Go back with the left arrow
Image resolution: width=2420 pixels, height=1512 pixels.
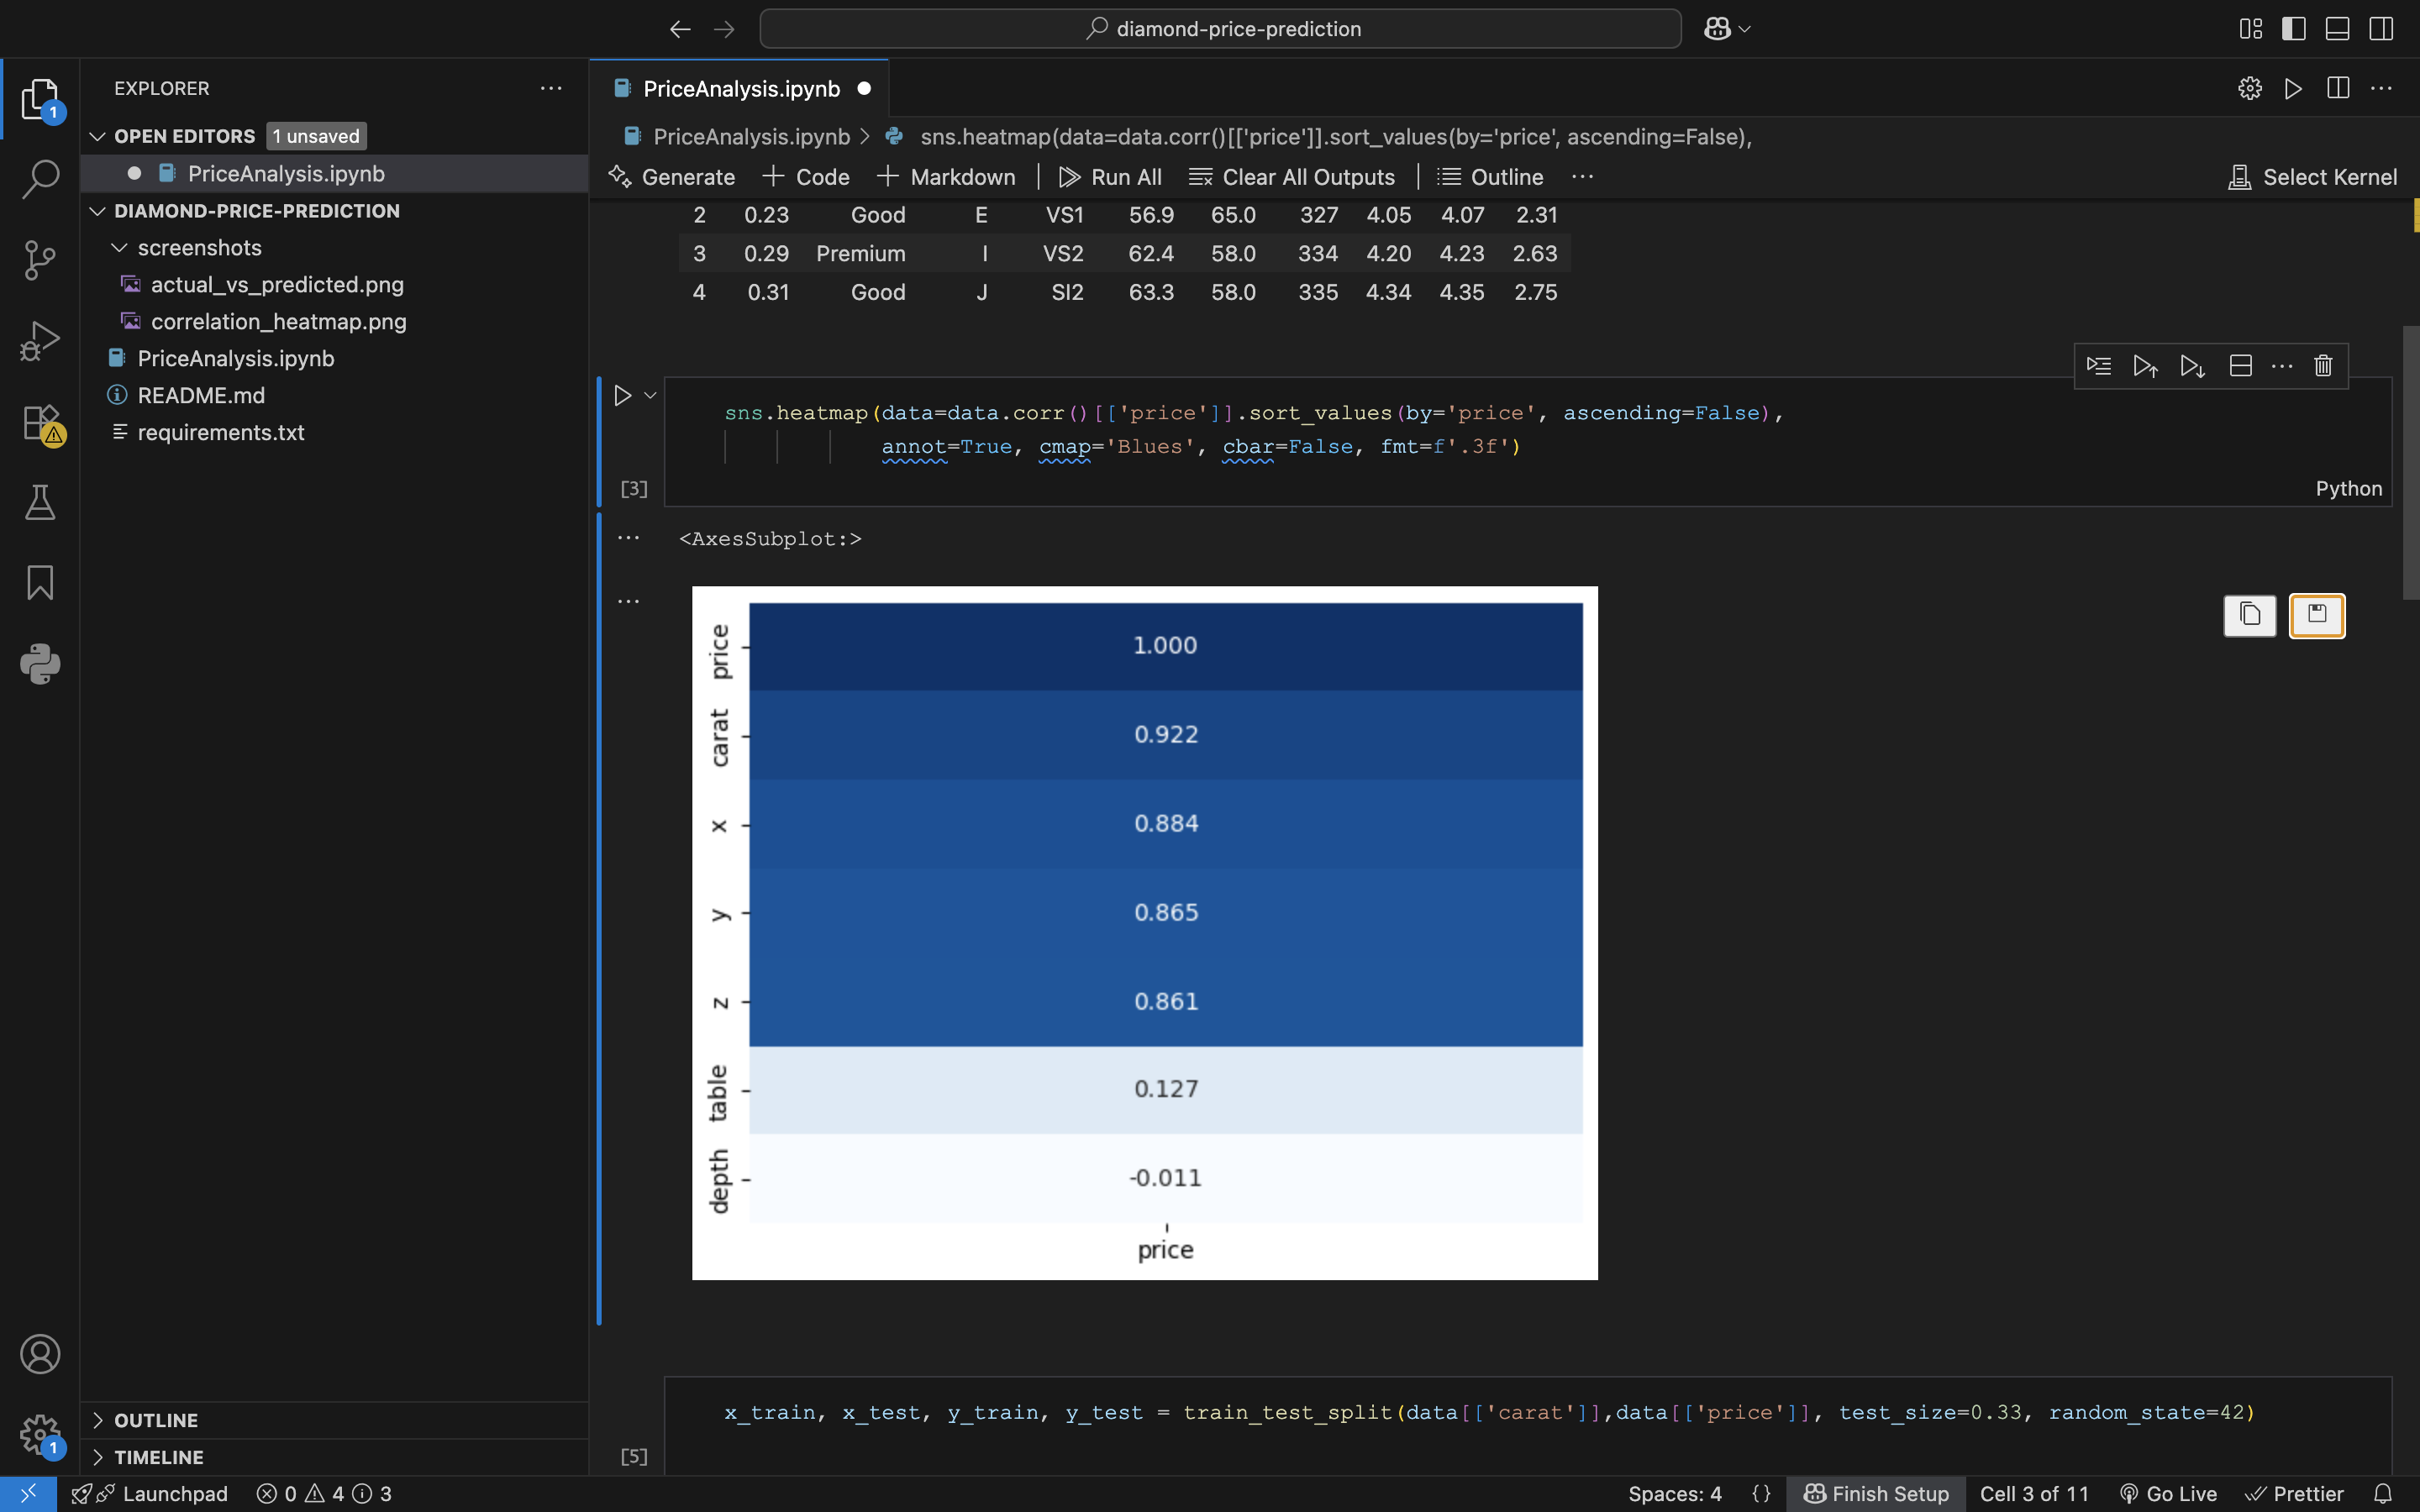point(680,29)
